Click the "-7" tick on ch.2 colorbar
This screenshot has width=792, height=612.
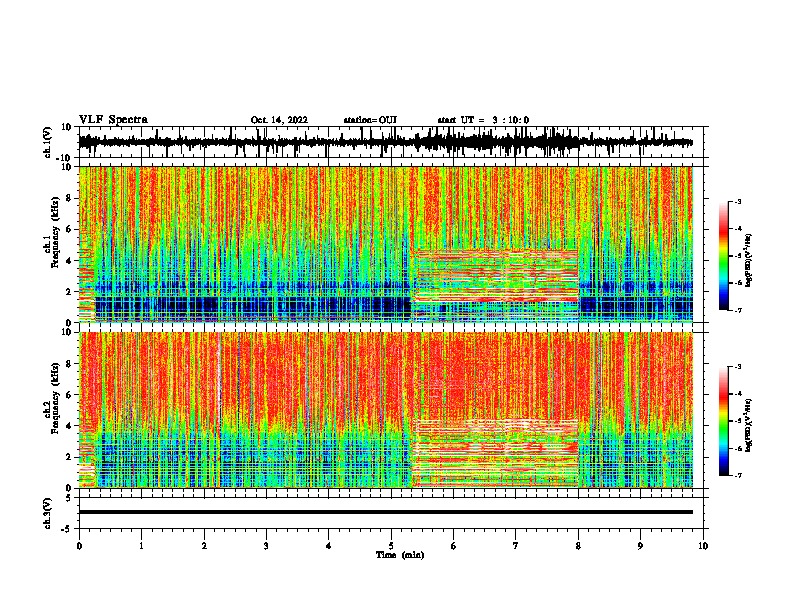coord(738,475)
